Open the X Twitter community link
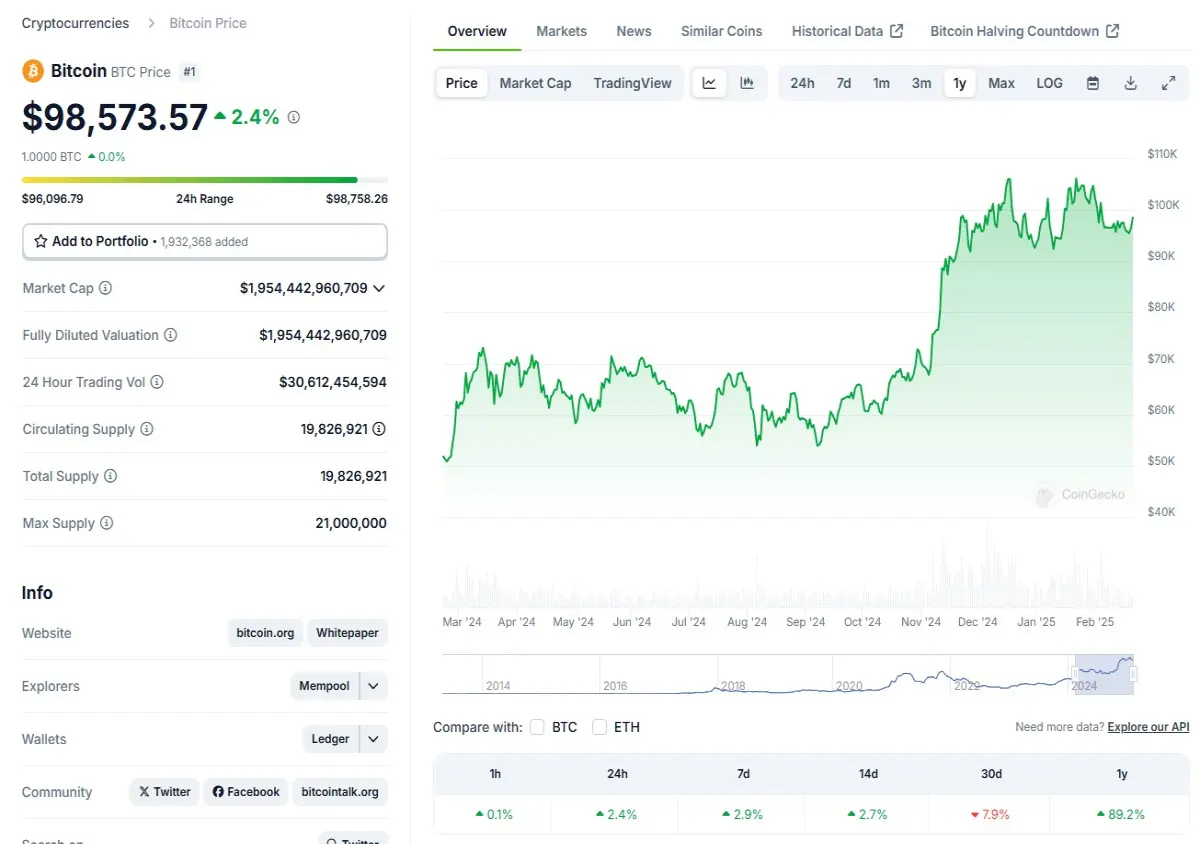Screen dimensions: 1200x844 coord(164,792)
